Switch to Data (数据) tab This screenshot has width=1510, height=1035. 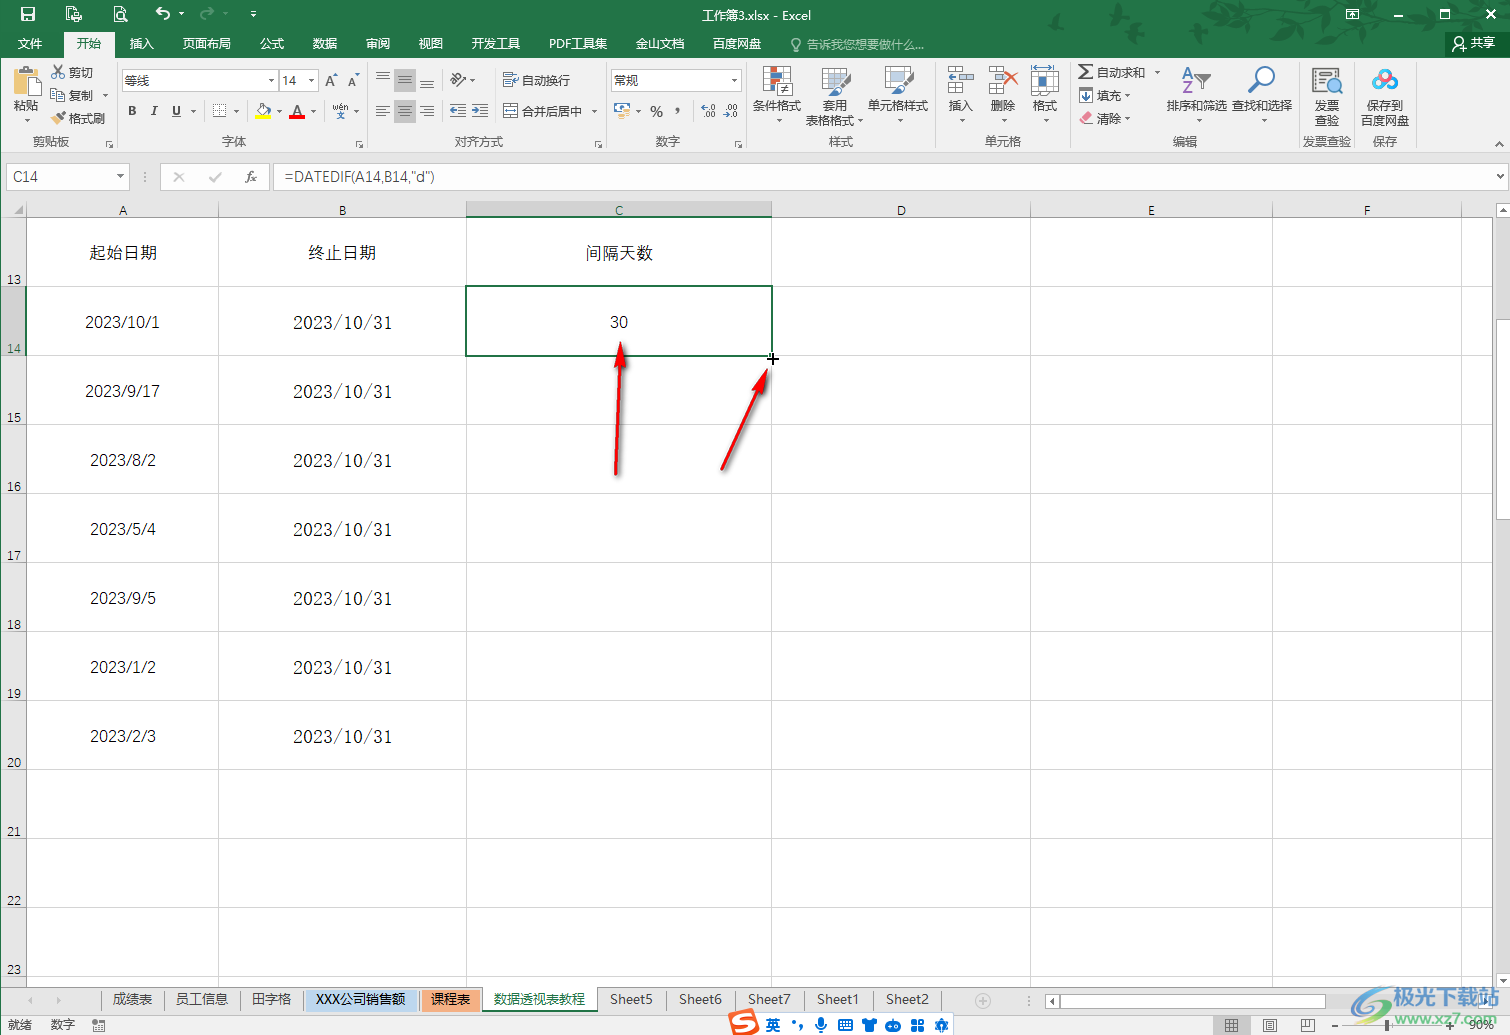point(325,44)
